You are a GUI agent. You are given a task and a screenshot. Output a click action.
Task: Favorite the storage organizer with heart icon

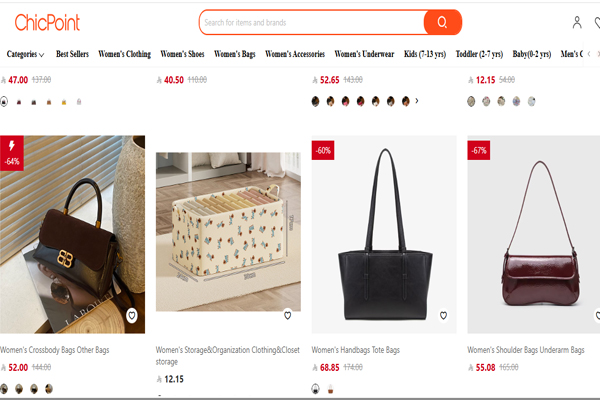[x=288, y=316]
